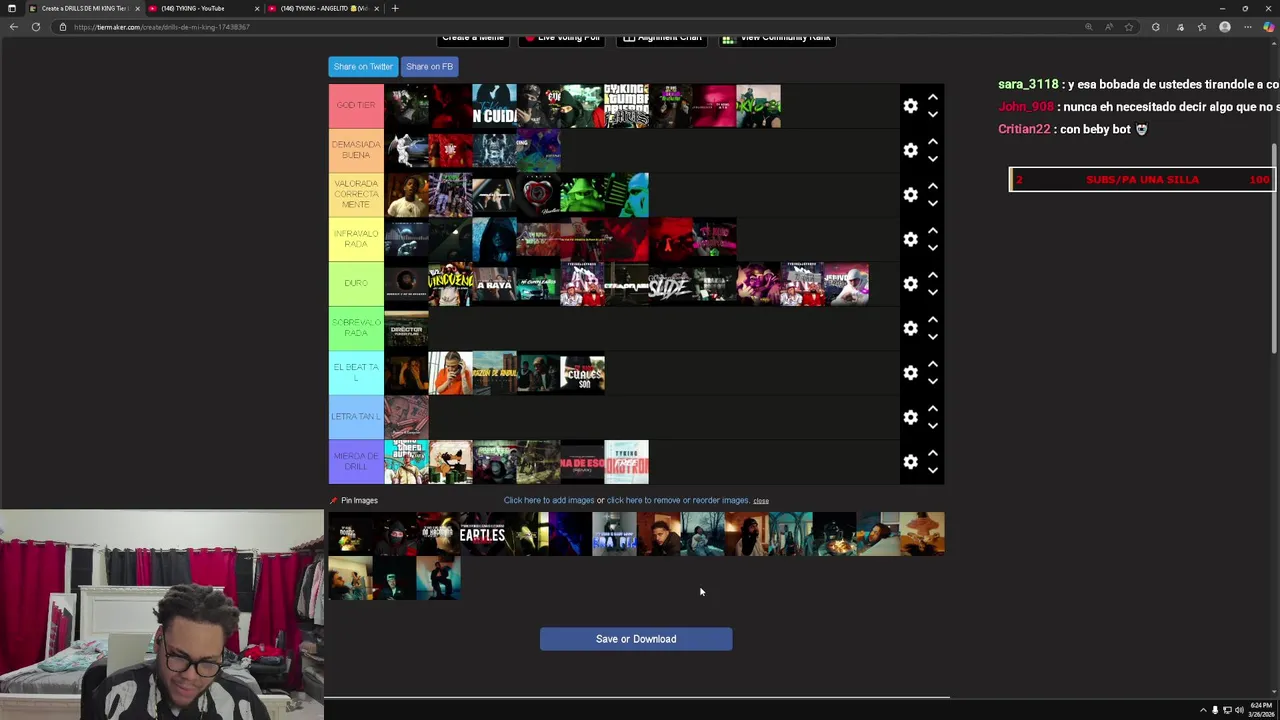Screen dimensions: 1280x720
Task: Open settings gear for MIERDA DE DRILL row
Action: point(910,461)
